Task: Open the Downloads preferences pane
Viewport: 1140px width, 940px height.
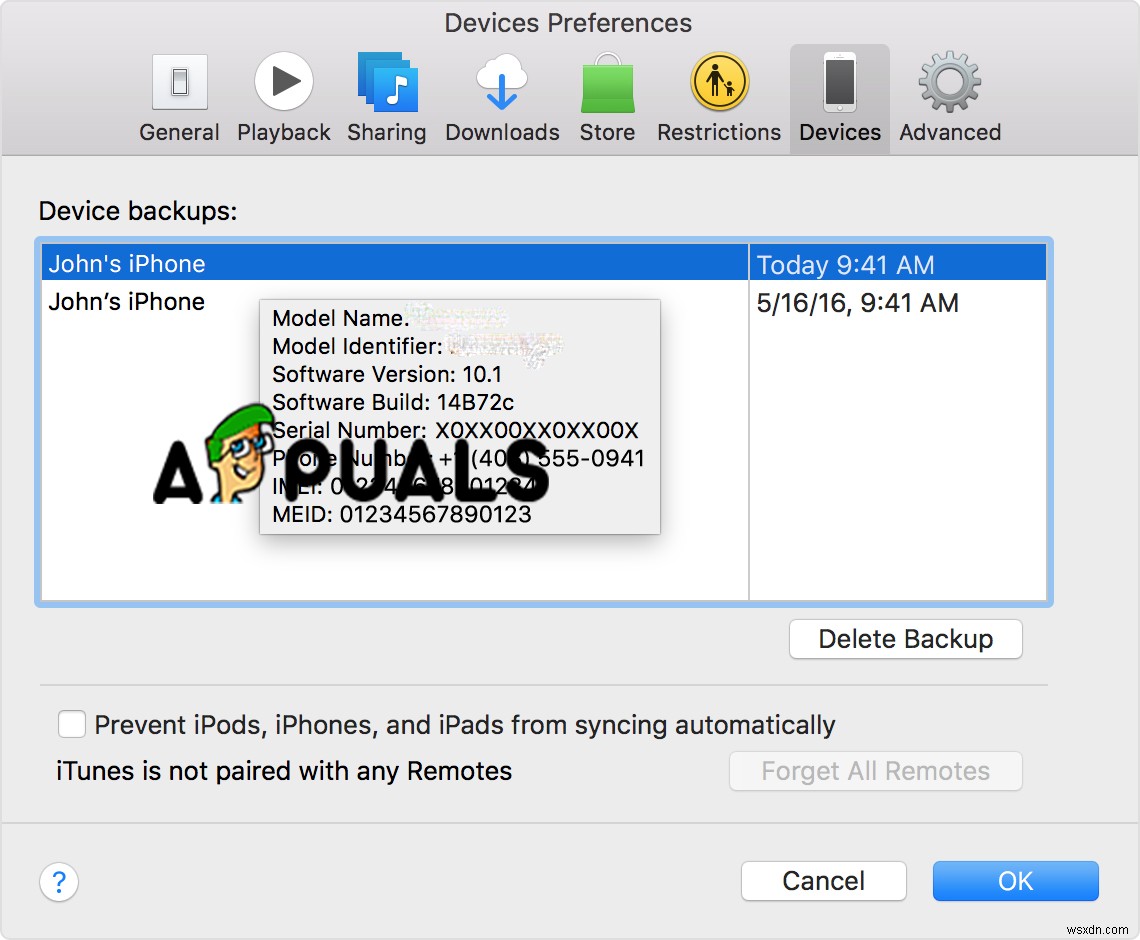Action: point(501,95)
